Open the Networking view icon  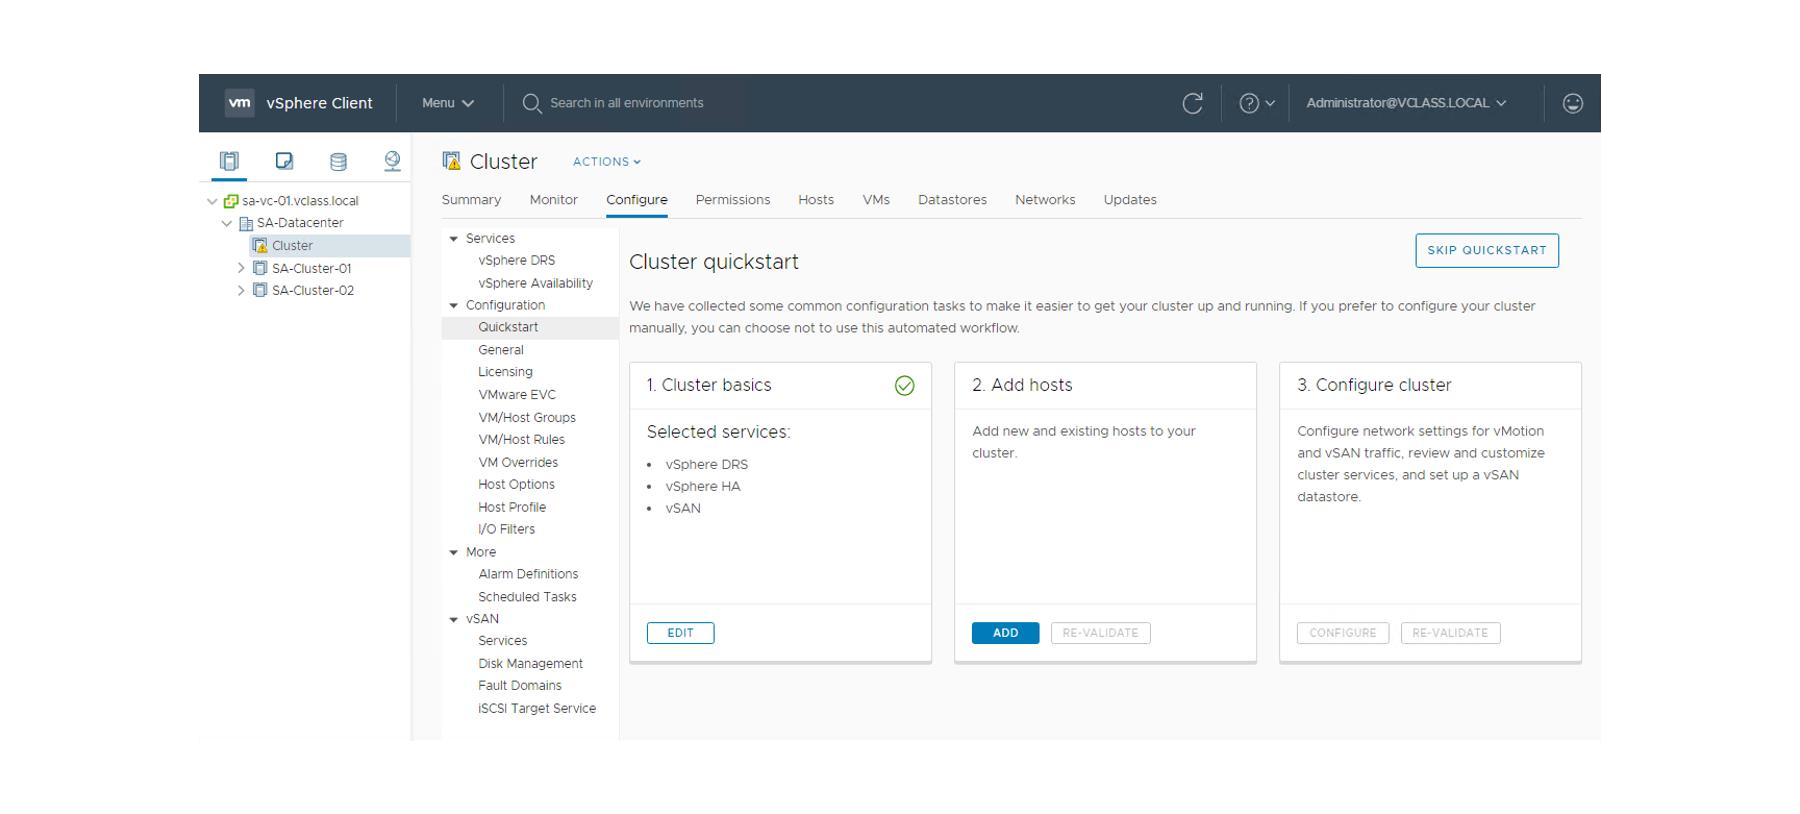(392, 161)
